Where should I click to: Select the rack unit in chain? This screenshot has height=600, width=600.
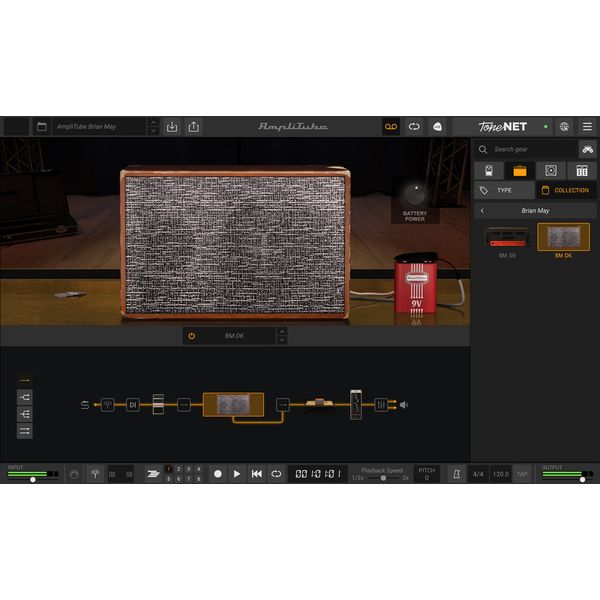tap(356, 405)
